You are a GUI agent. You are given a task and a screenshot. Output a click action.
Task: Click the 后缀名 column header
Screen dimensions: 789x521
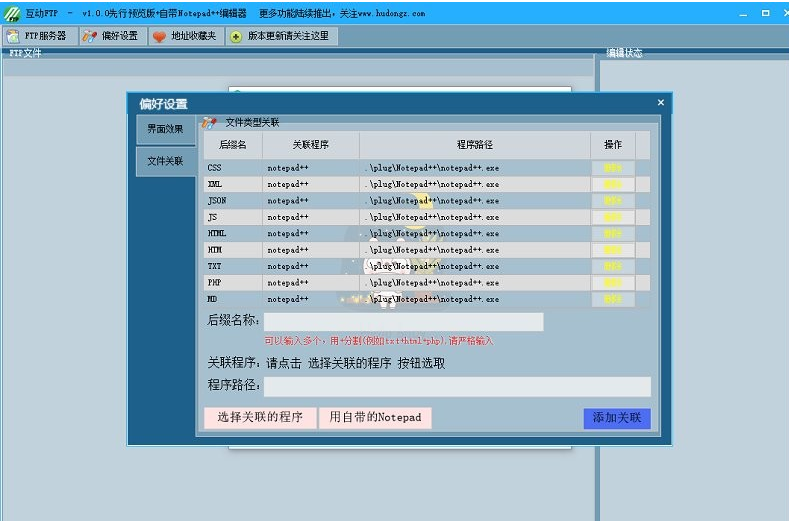click(233, 145)
